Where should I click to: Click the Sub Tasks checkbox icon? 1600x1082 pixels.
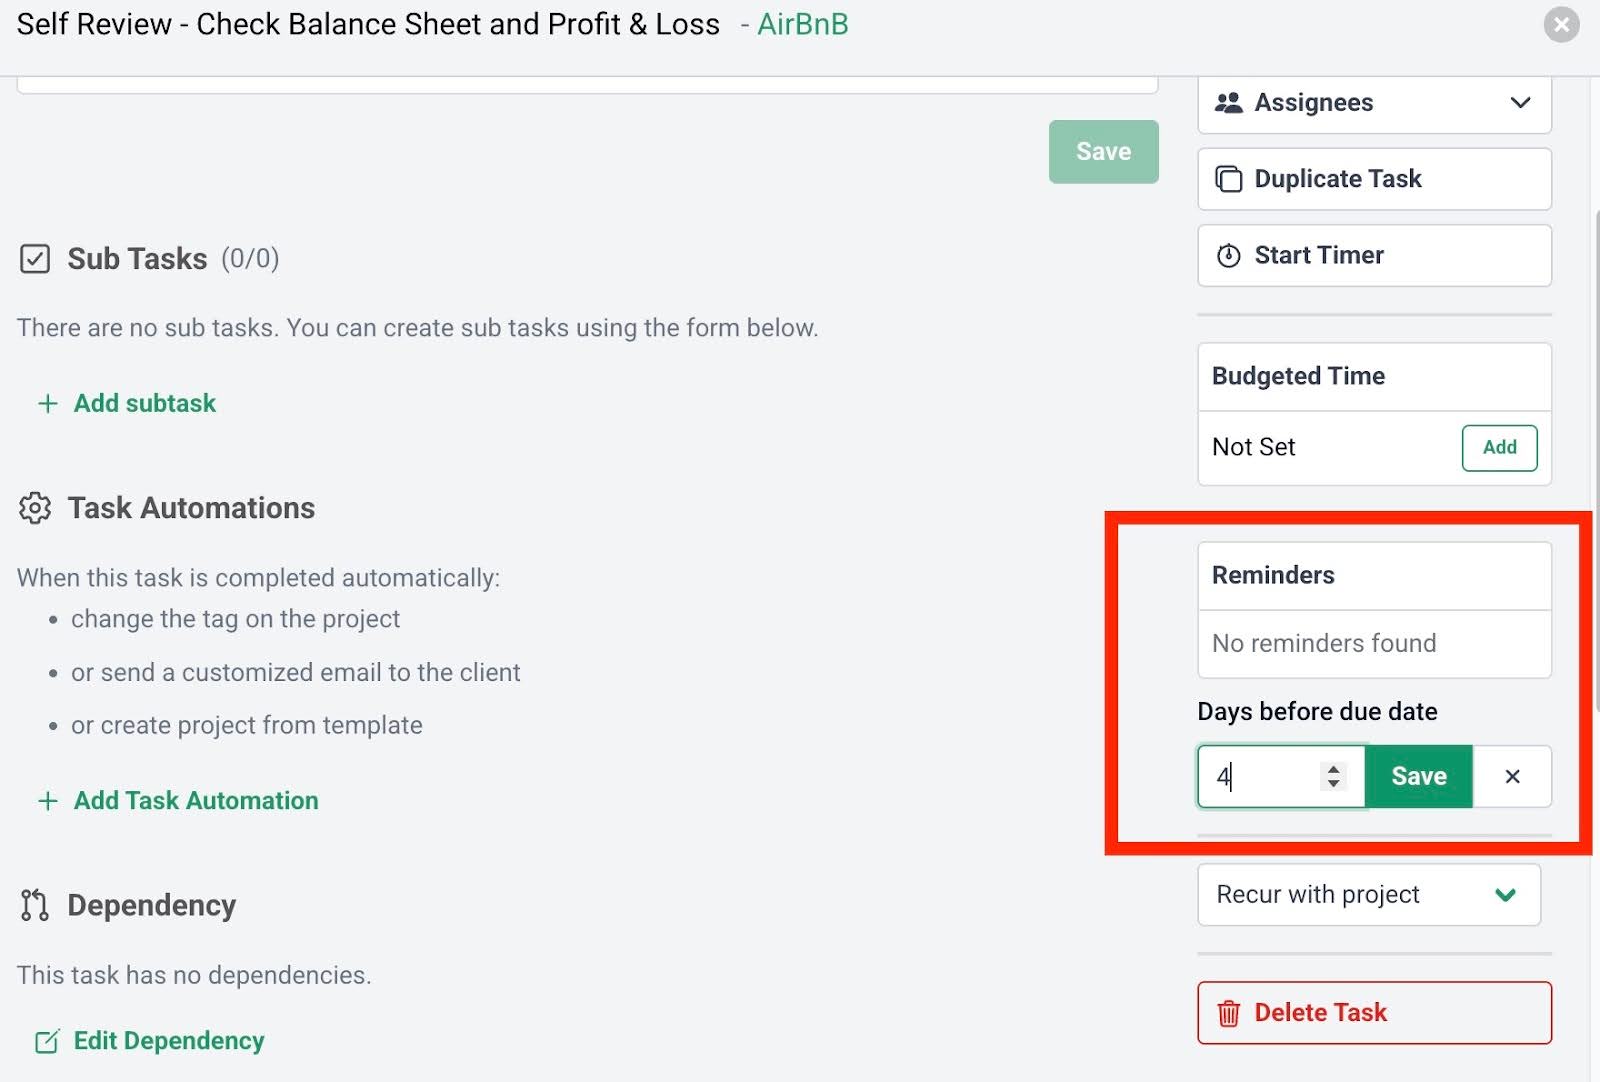click(34, 259)
